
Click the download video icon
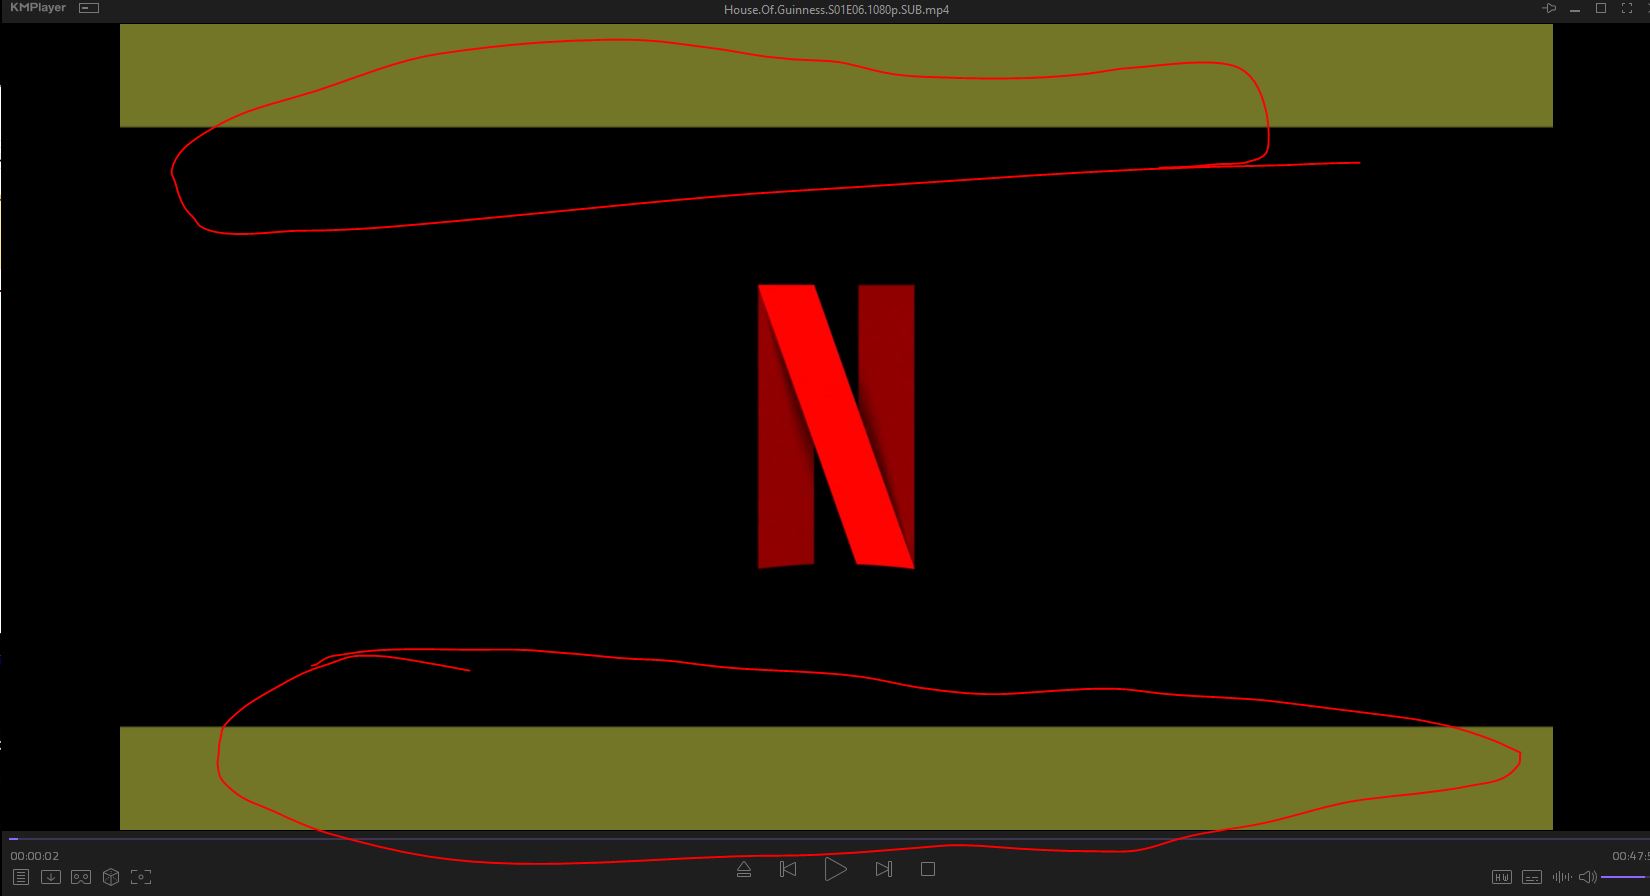[51, 877]
